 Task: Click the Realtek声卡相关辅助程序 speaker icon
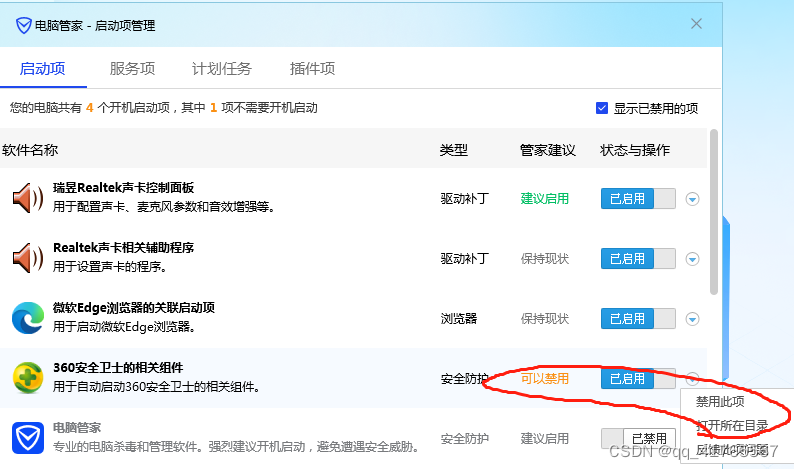coord(28,258)
